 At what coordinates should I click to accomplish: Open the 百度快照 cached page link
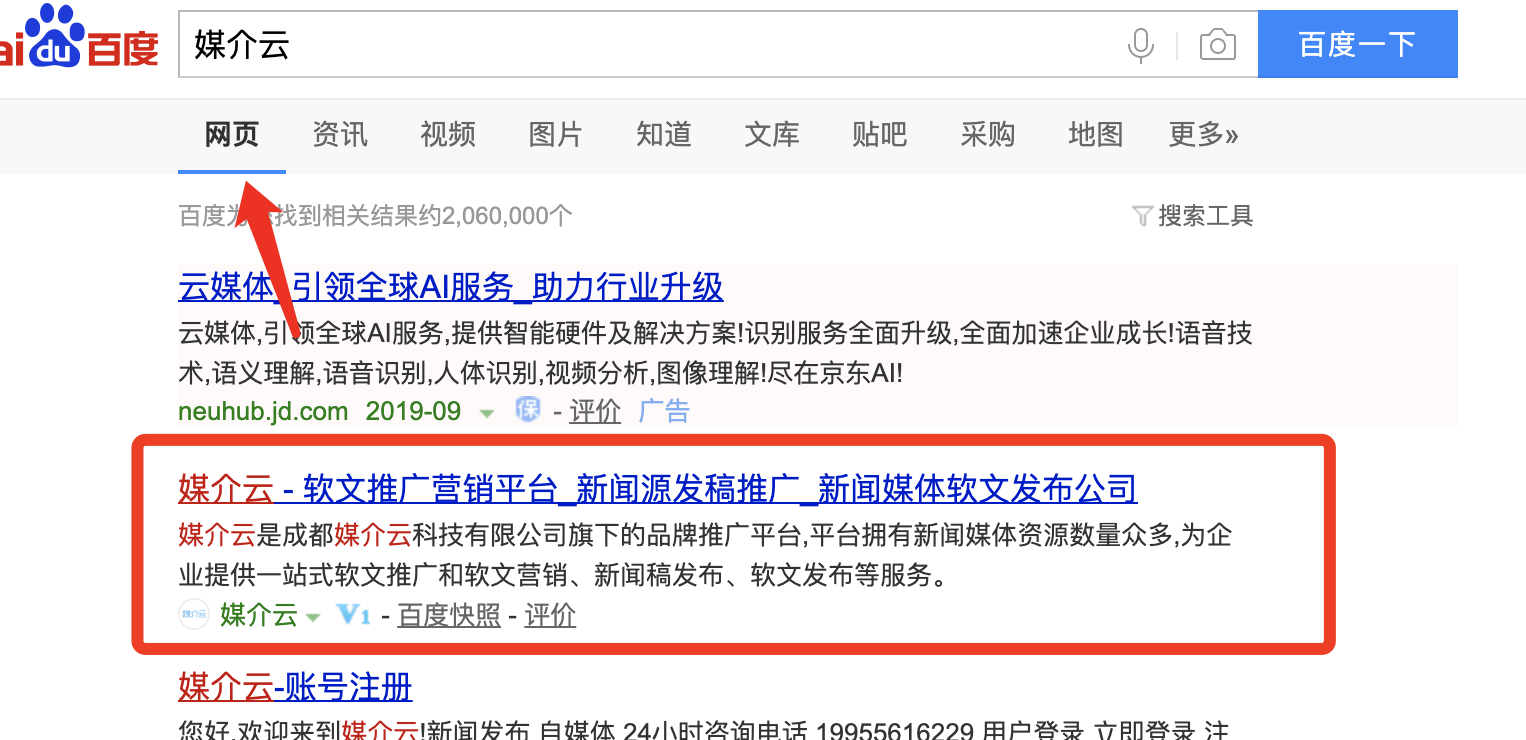pyautogui.click(x=448, y=615)
